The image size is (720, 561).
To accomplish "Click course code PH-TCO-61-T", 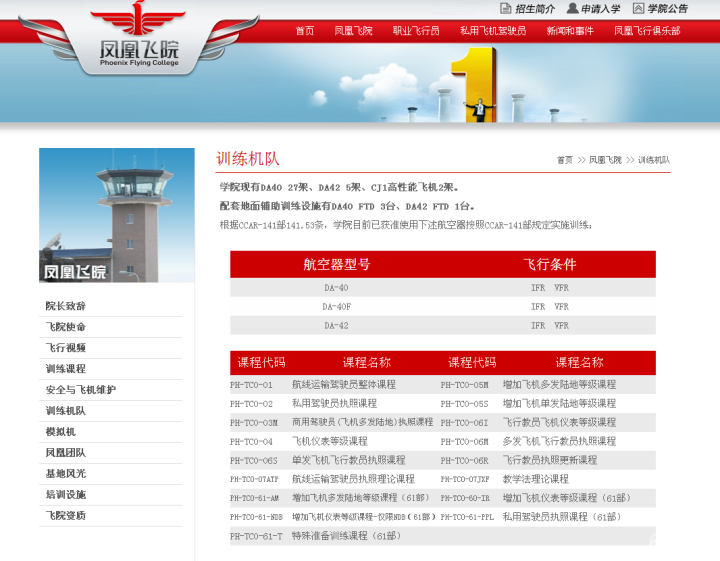I will point(256,536).
